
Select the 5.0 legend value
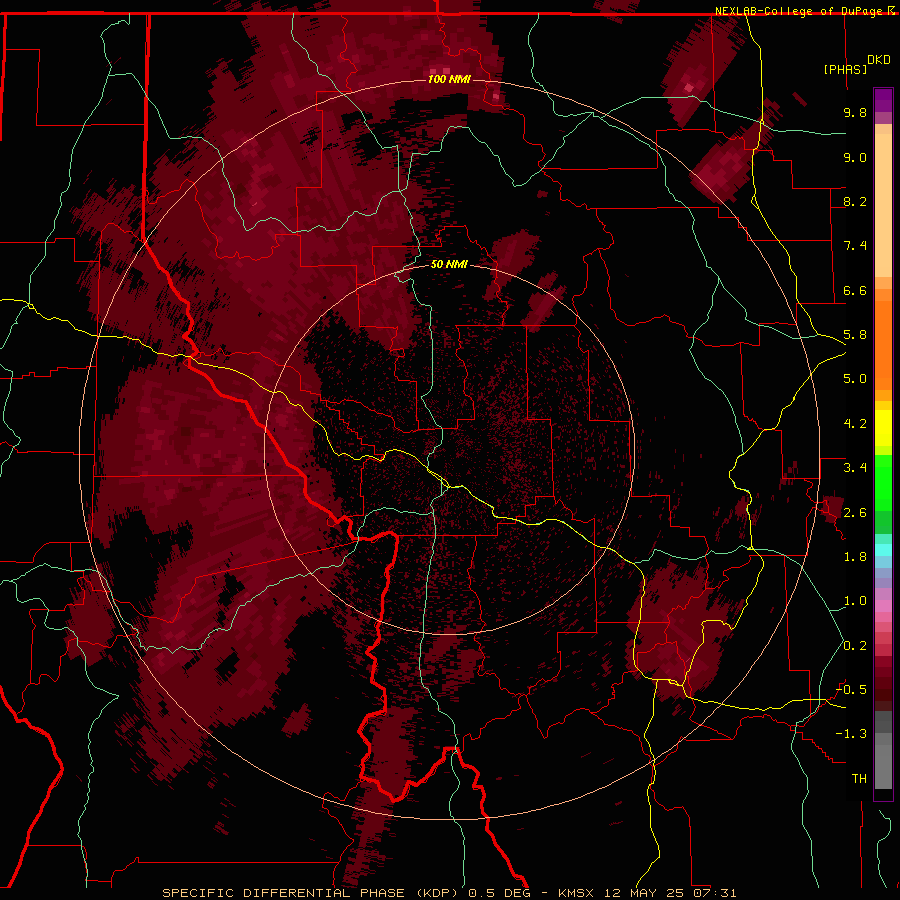click(855, 379)
